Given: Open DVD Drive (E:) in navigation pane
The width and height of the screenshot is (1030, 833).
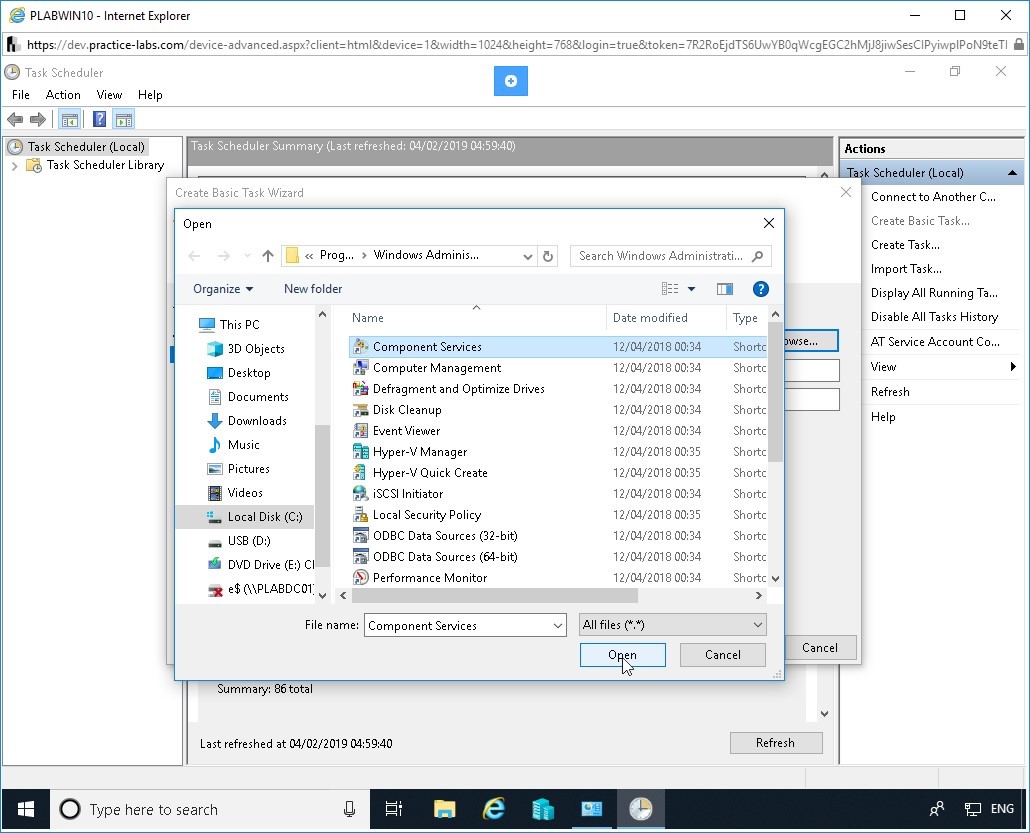Looking at the screenshot, I should pyautogui.click(x=260, y=565).
